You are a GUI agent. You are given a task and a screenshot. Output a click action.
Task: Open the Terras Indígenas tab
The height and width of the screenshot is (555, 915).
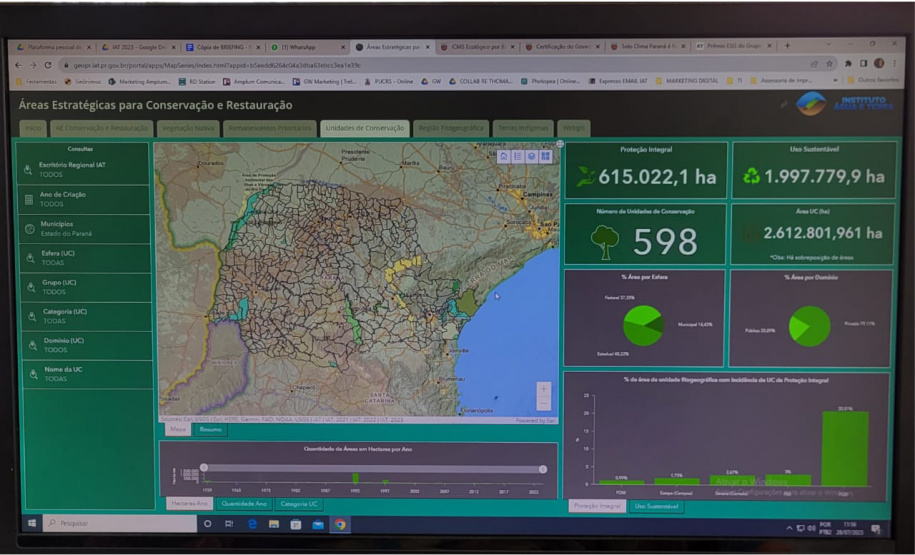[523, 128]
